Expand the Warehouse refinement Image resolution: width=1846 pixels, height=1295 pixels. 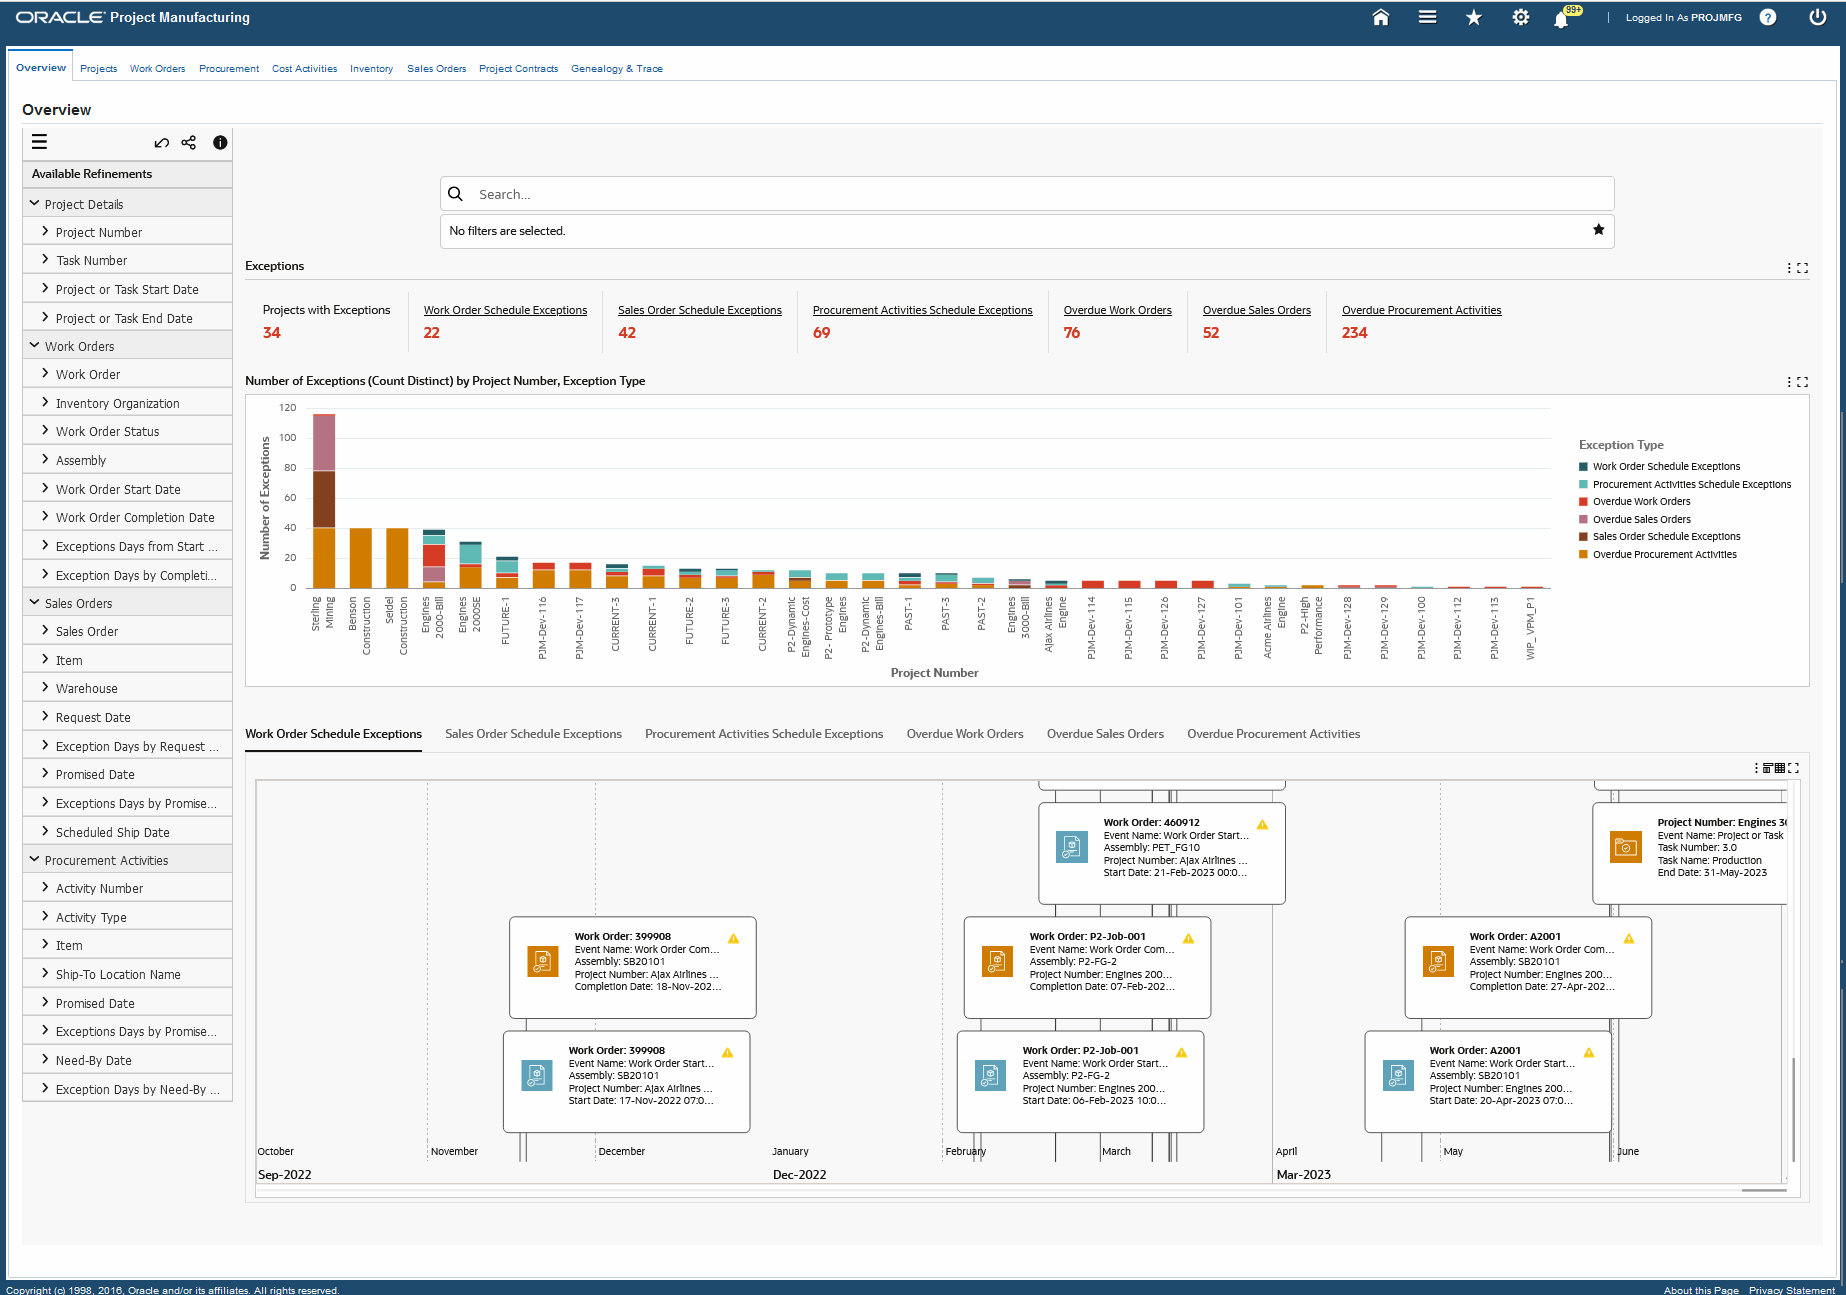click(45, 687)
